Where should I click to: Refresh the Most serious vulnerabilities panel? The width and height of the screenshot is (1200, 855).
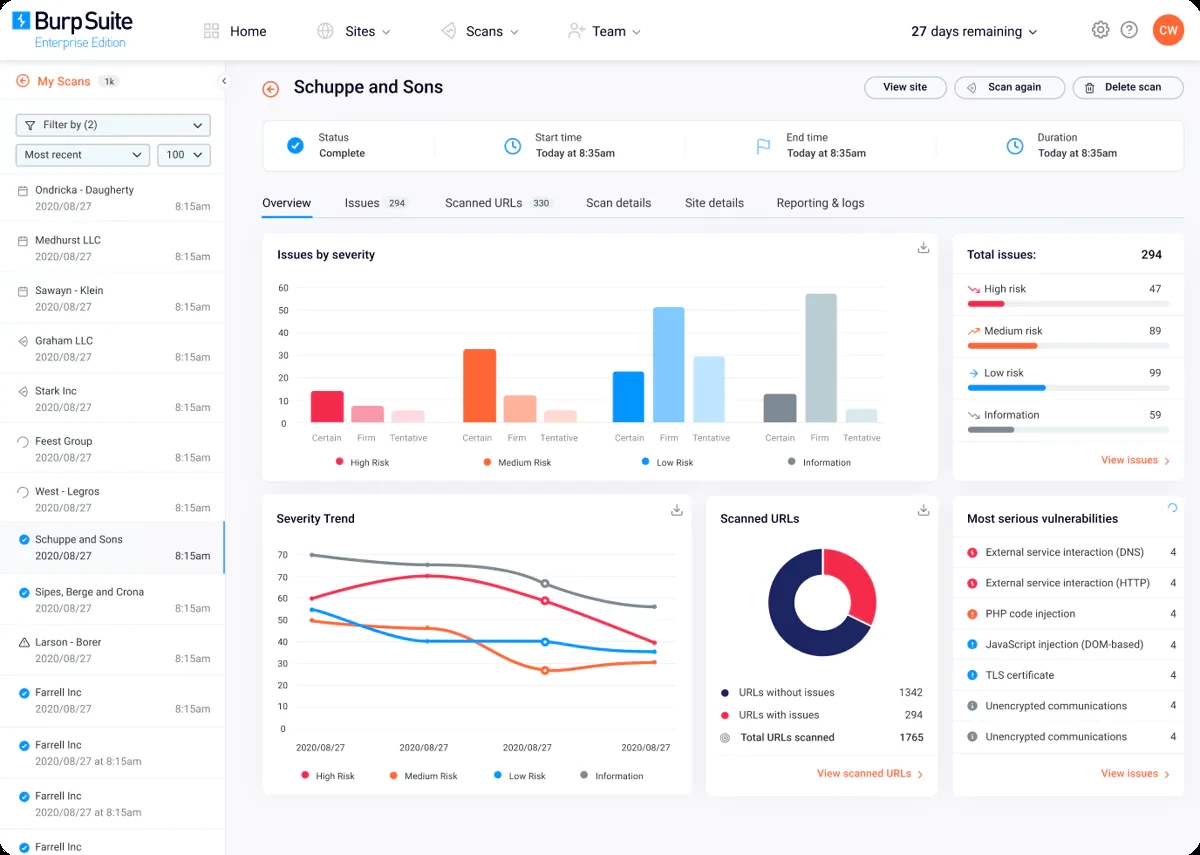tap(1171, 509)
